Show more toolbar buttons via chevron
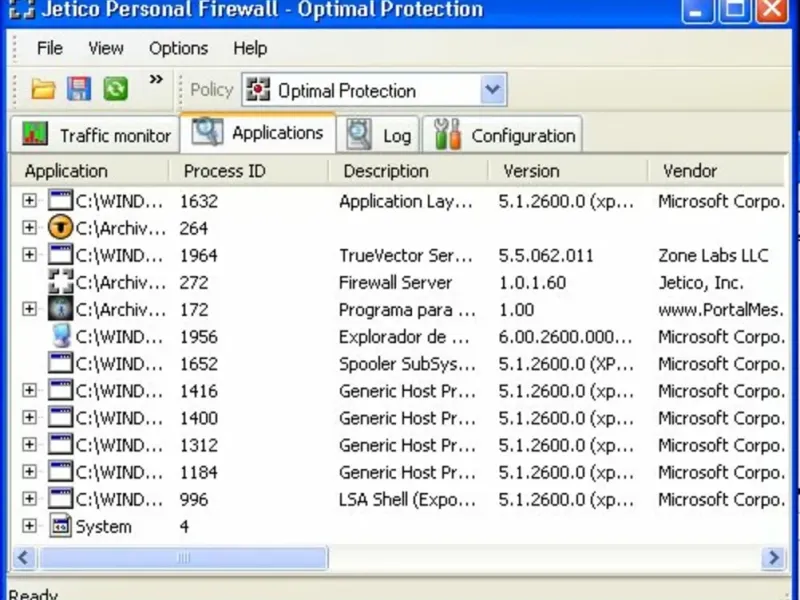 (156, 79)
